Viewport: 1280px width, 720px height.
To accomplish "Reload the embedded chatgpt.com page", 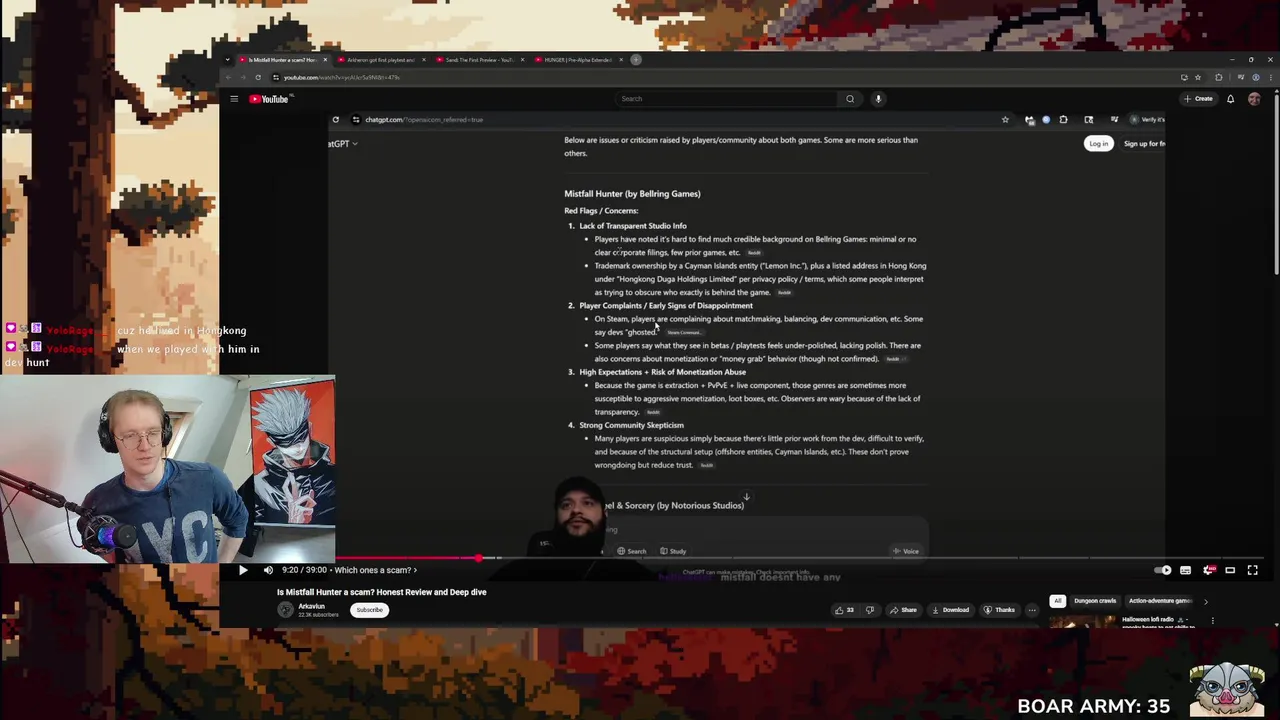I will [336, 120].
